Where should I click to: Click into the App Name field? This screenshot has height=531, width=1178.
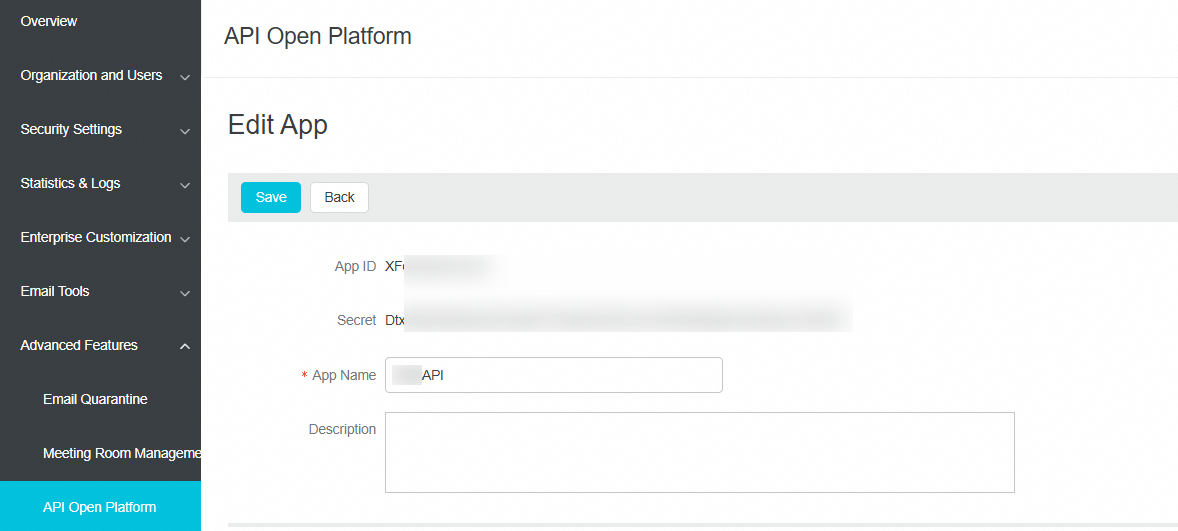click(554, 375)
